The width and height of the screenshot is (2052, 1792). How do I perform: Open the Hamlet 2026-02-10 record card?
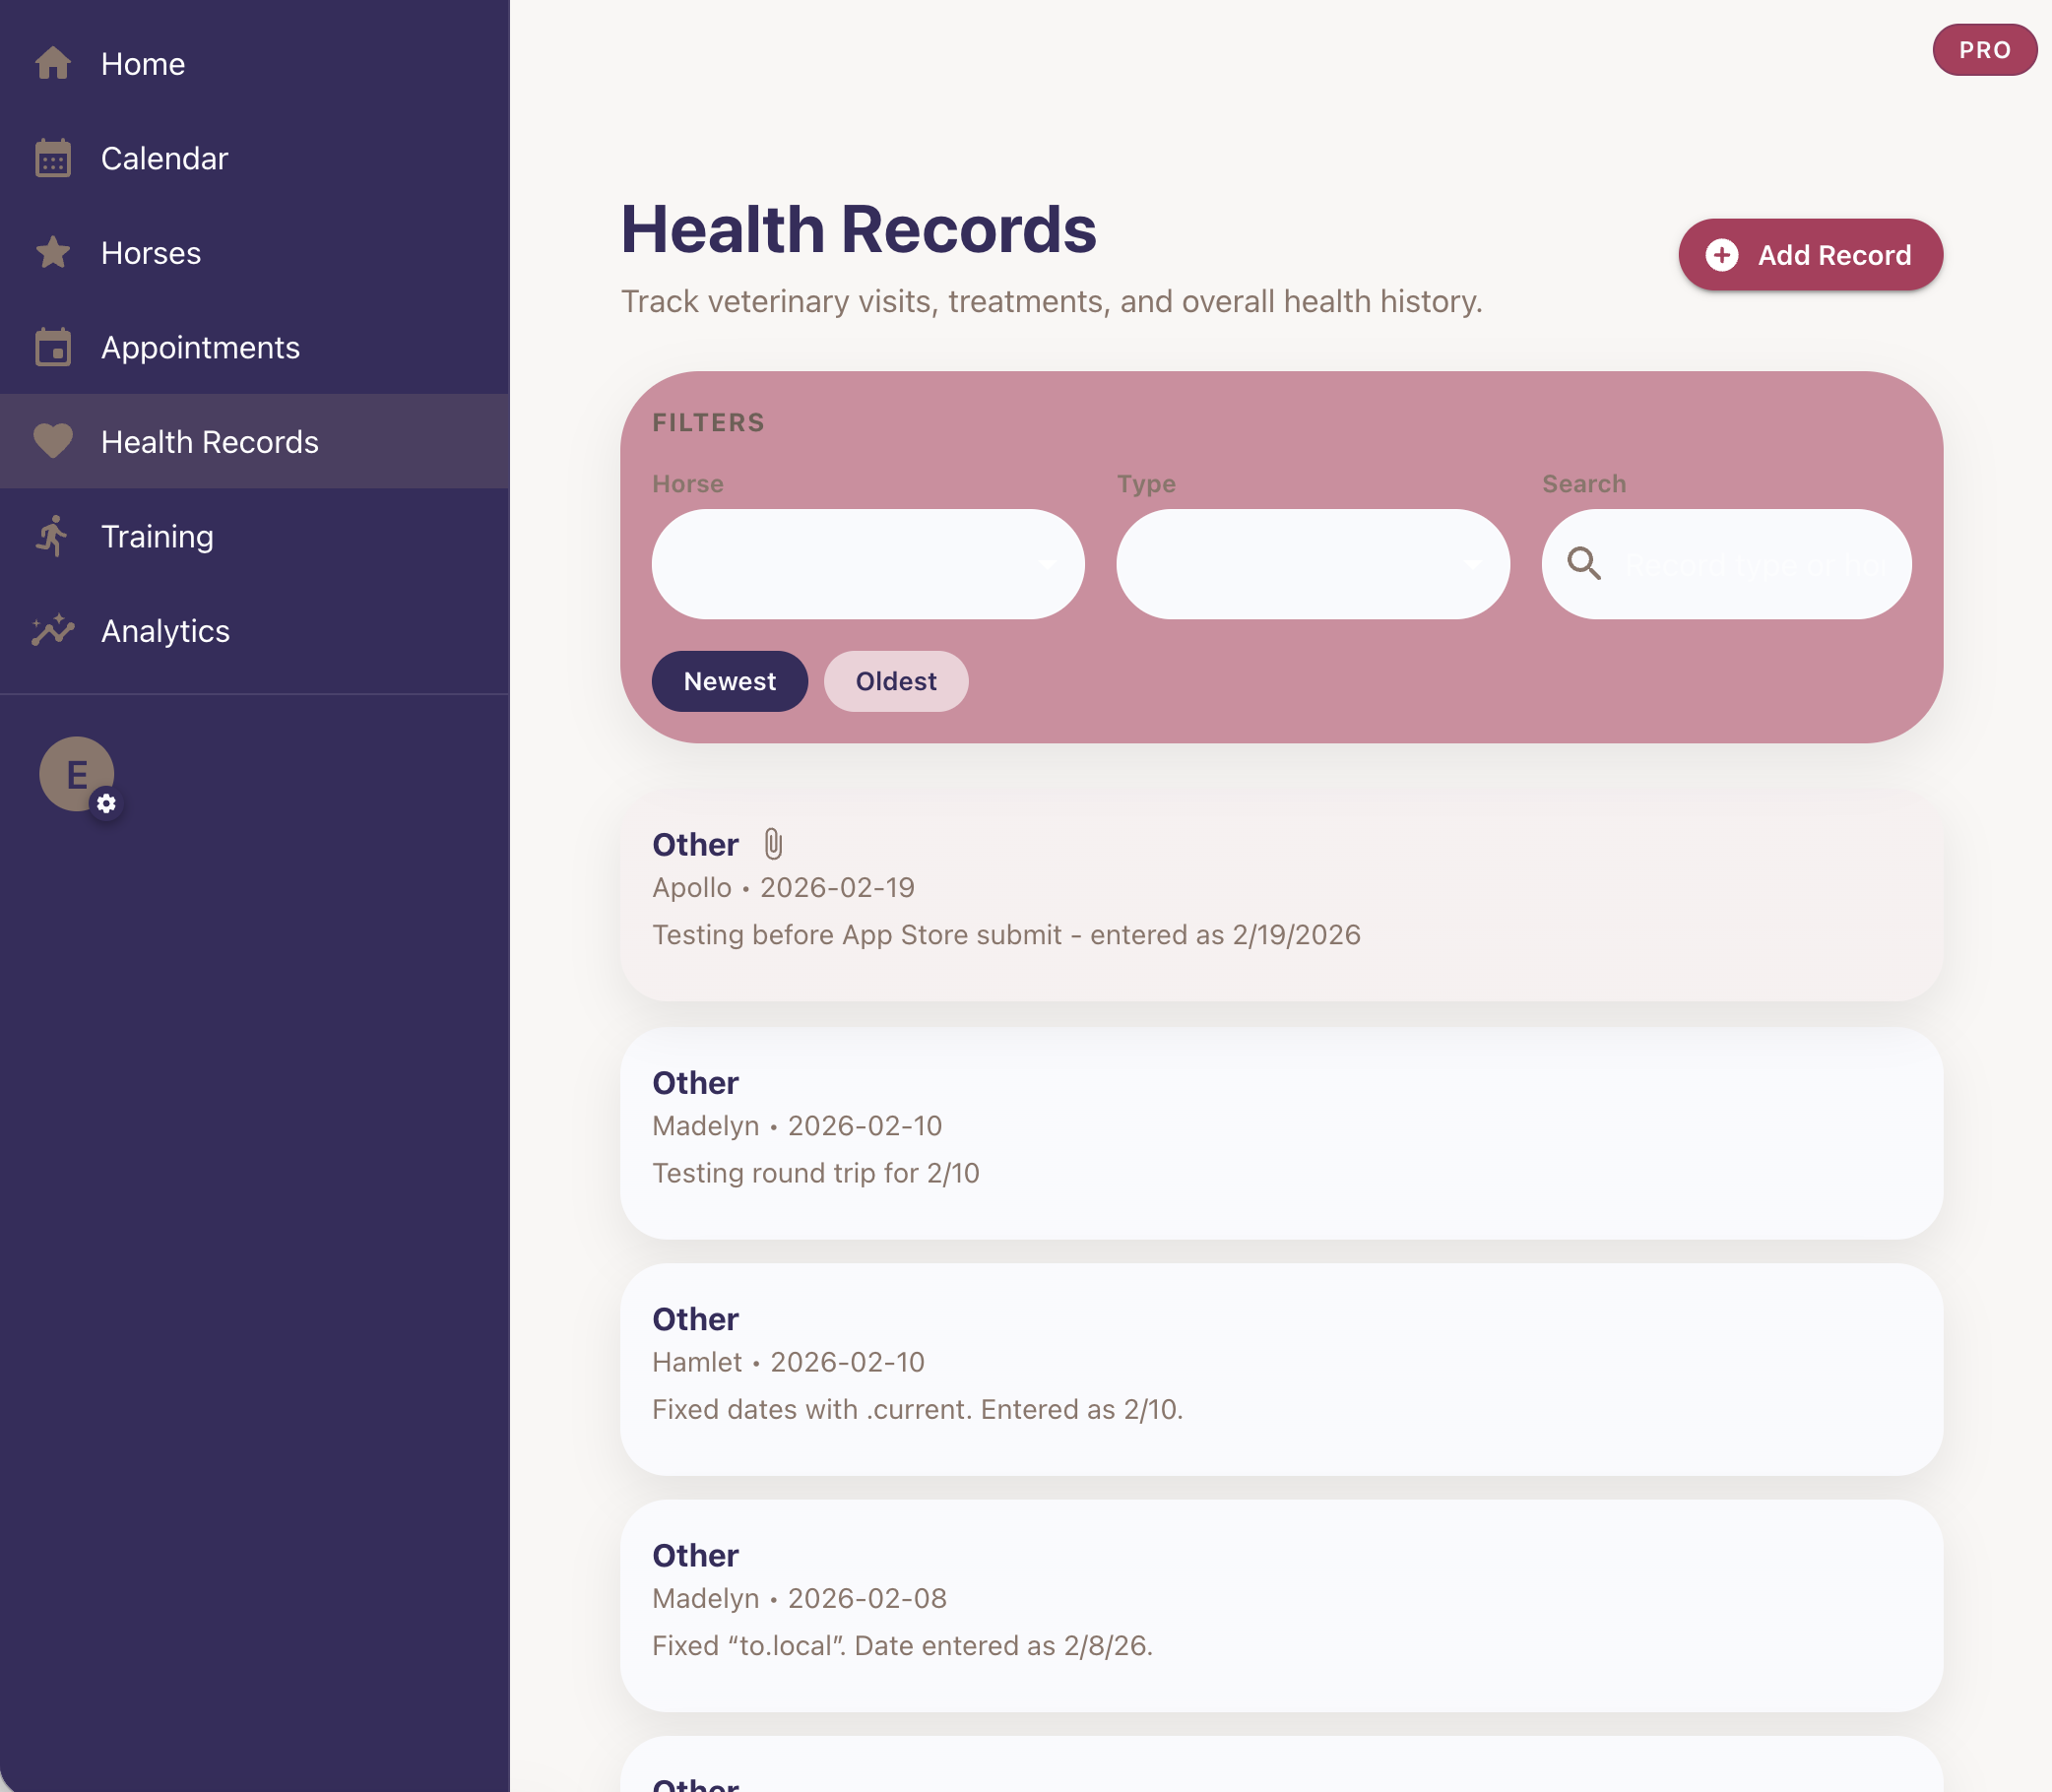[1280, 1367]
